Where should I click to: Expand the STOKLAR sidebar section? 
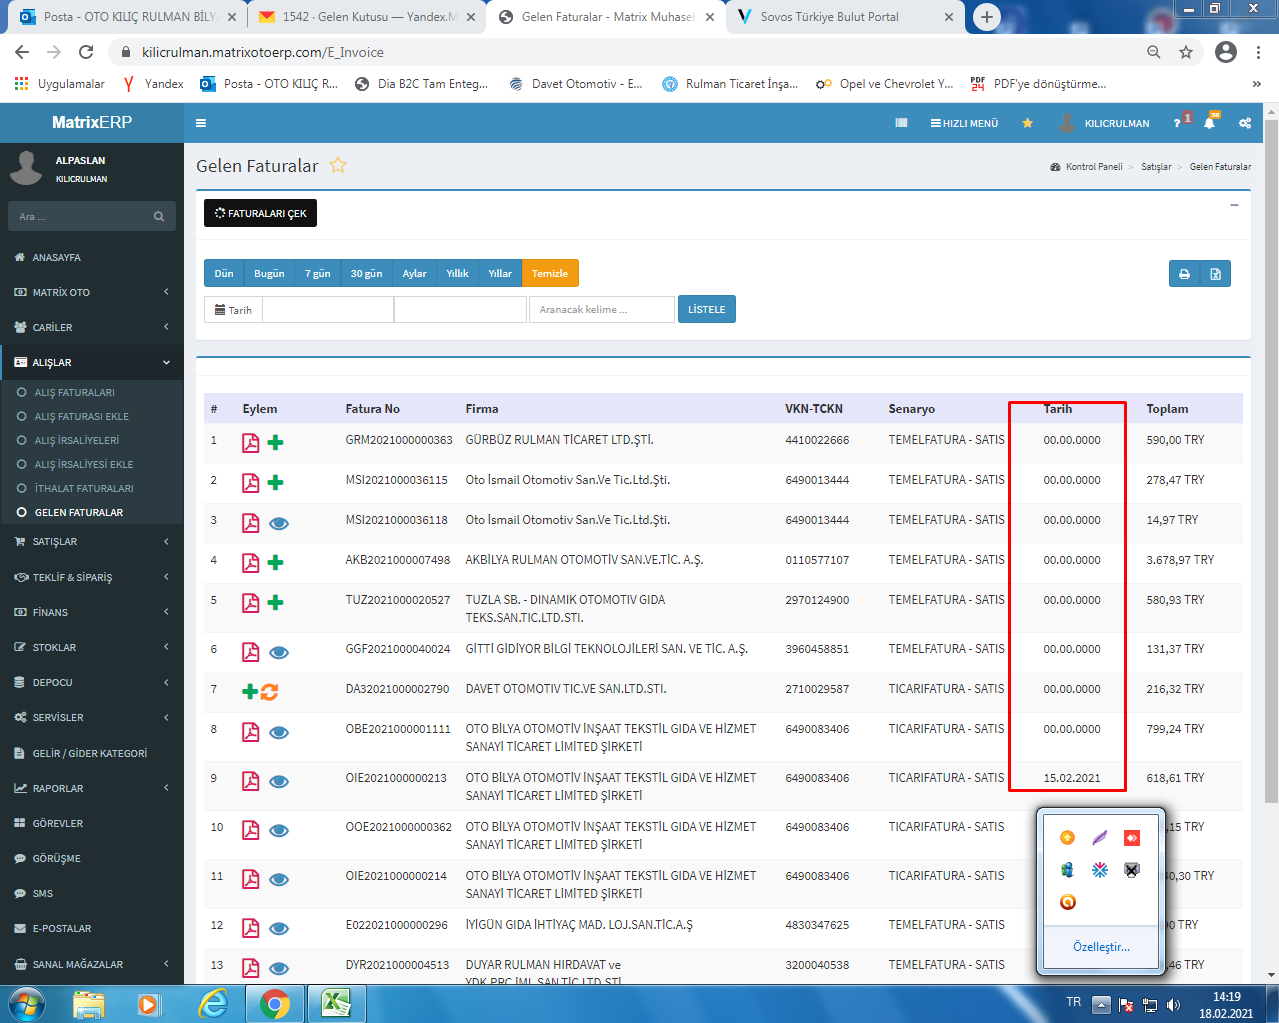click(x=90, y=648)
